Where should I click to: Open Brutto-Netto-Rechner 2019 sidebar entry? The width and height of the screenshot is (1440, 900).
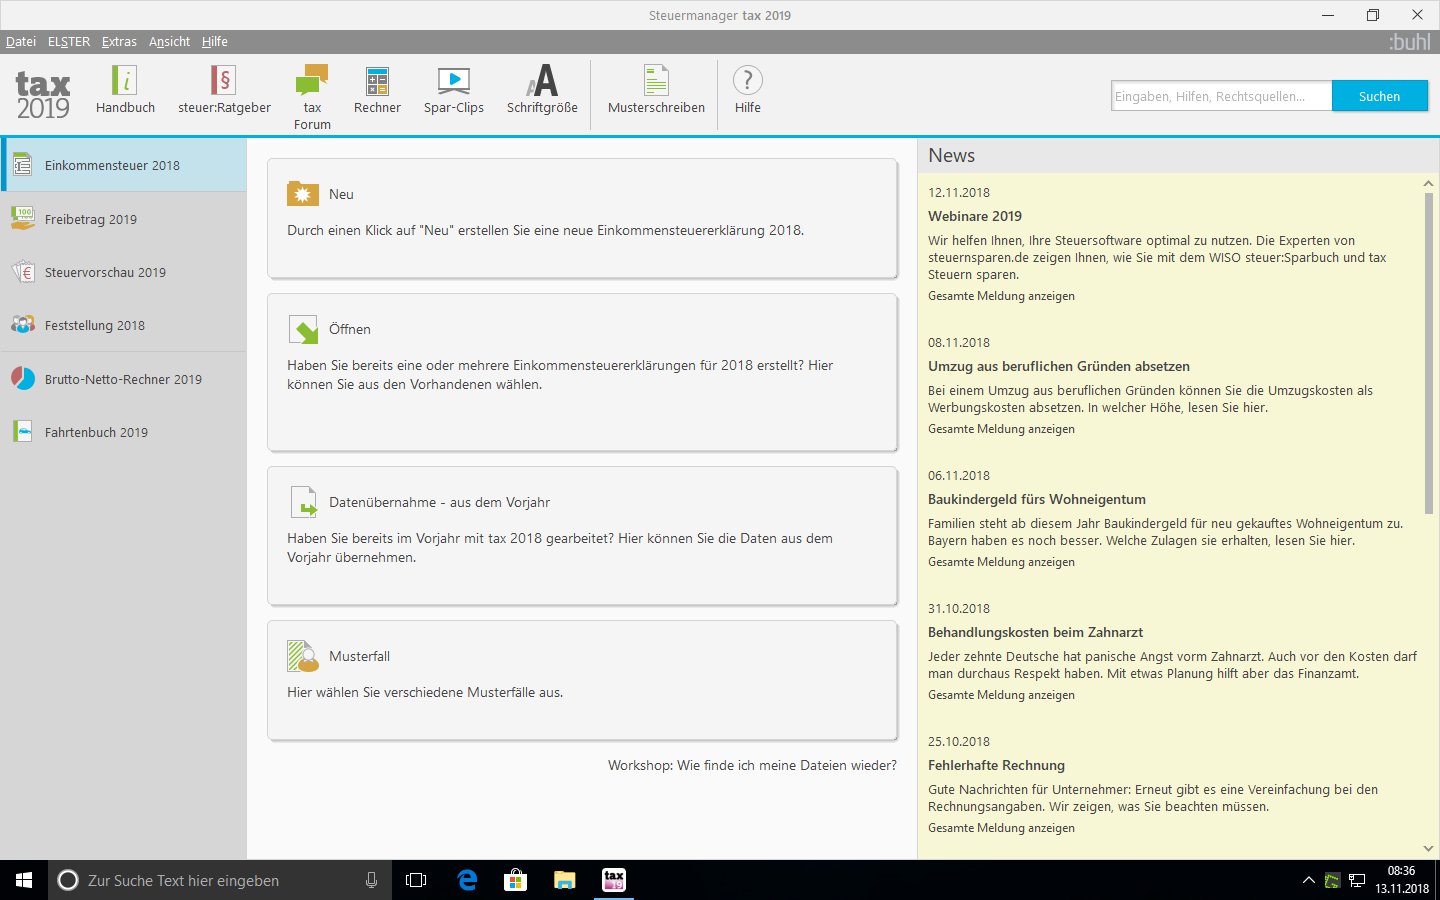click(123, 379)
